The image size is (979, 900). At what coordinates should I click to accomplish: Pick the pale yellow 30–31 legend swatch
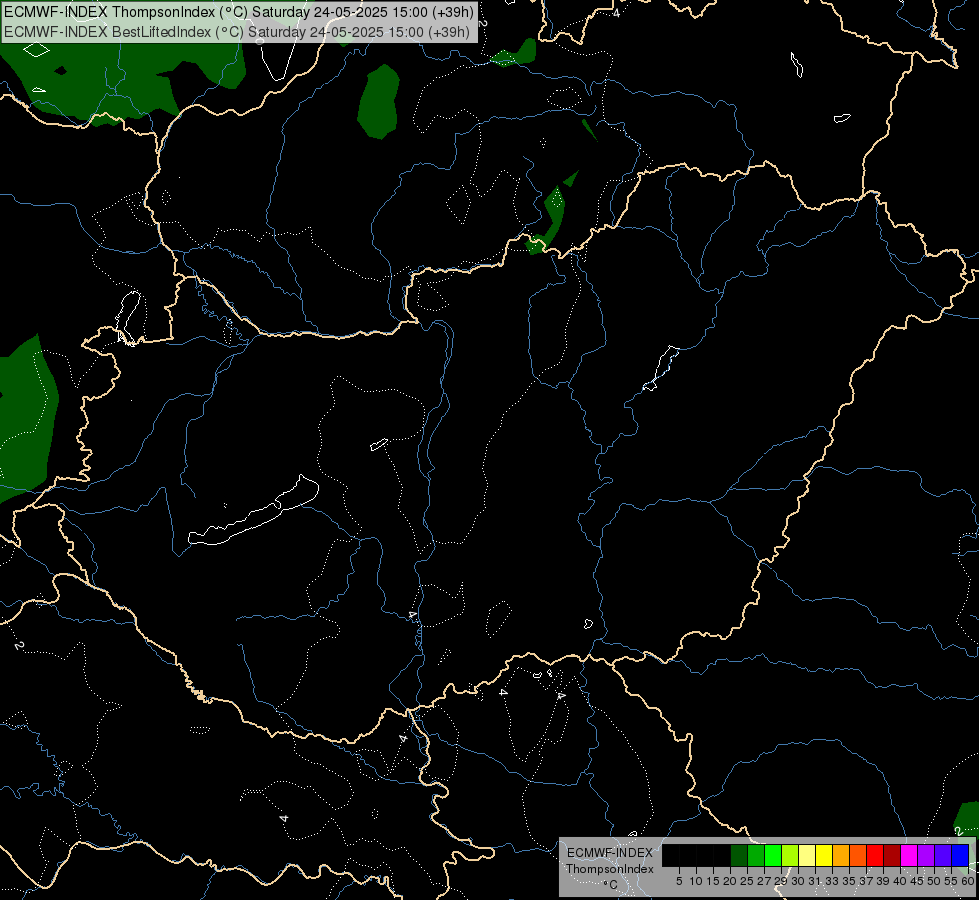pos(807,855)
